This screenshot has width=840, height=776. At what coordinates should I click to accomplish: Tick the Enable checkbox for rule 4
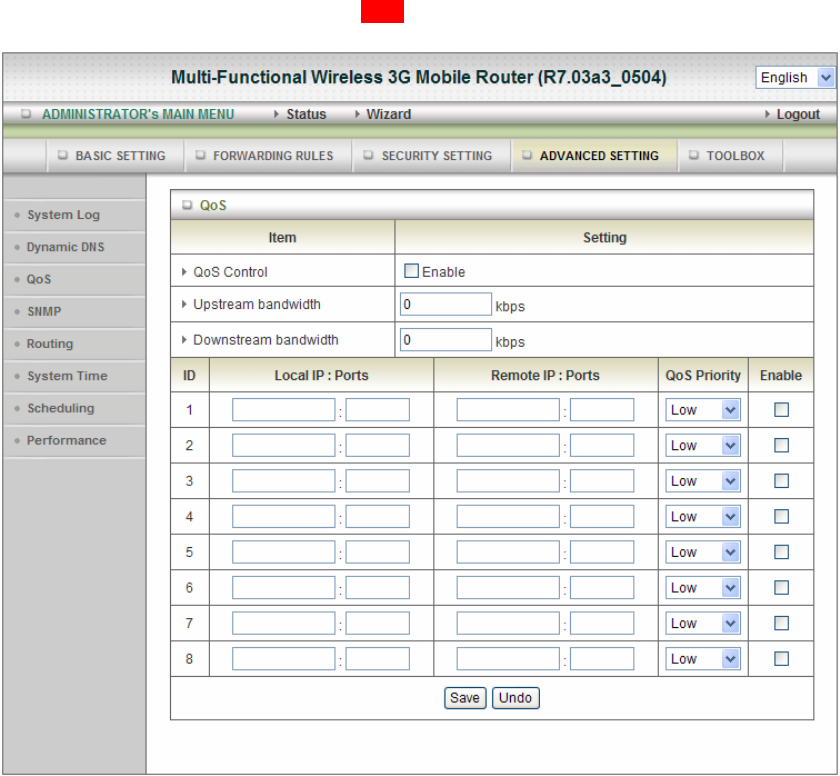781,516
